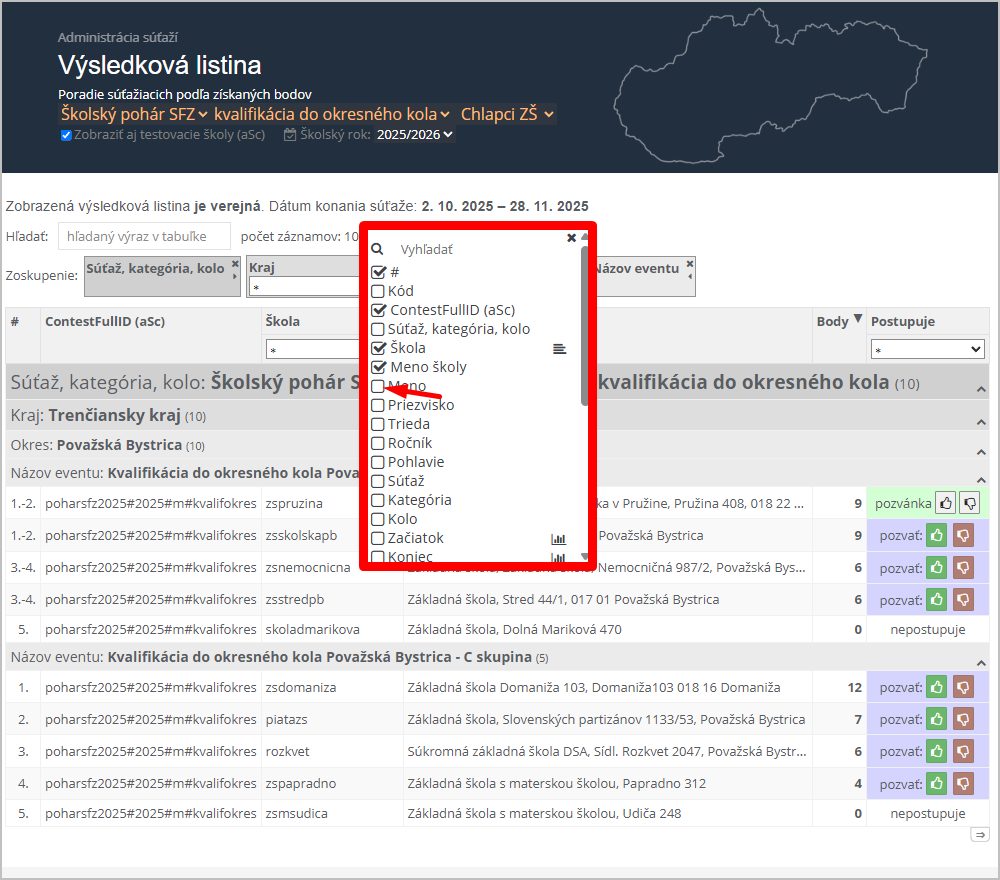Tick the Priezvisko column checkbox

click(378, 405)
